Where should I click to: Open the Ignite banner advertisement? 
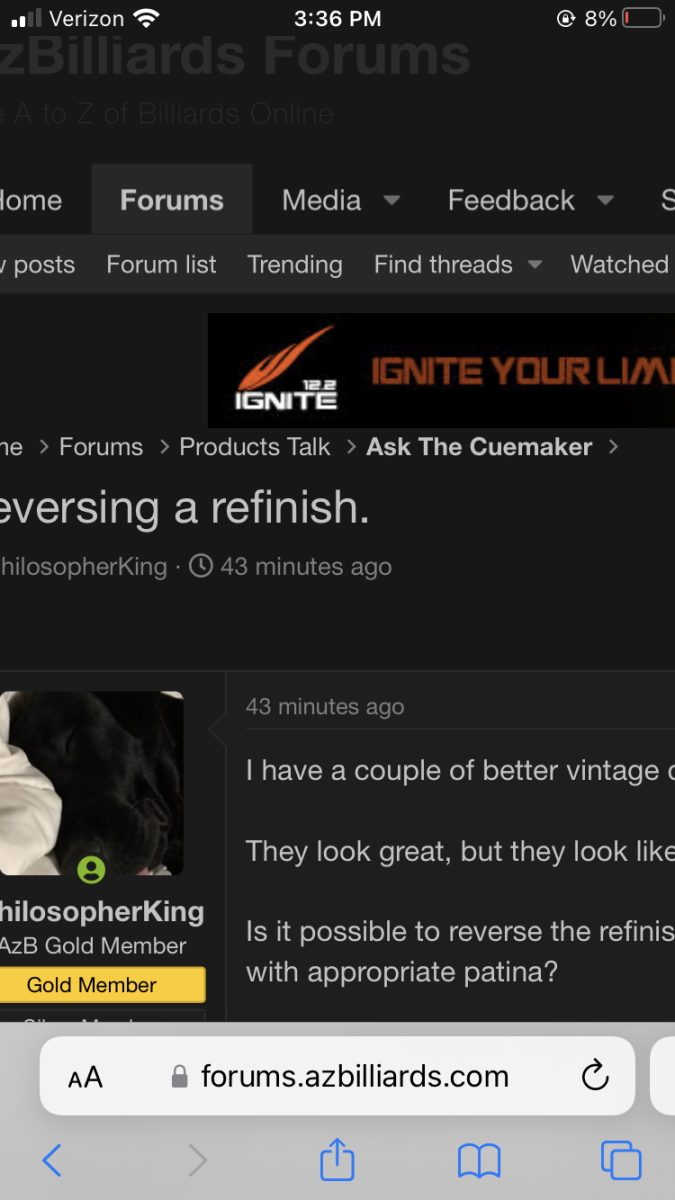click(441, 370)
